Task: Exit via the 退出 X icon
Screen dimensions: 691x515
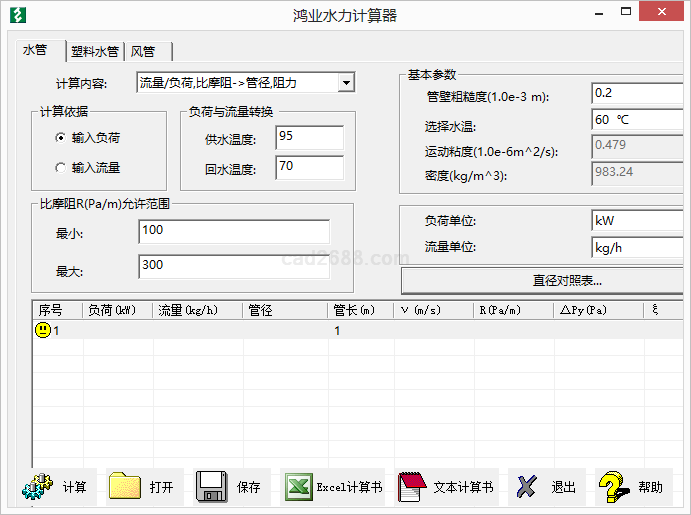Action: (527, 487)
